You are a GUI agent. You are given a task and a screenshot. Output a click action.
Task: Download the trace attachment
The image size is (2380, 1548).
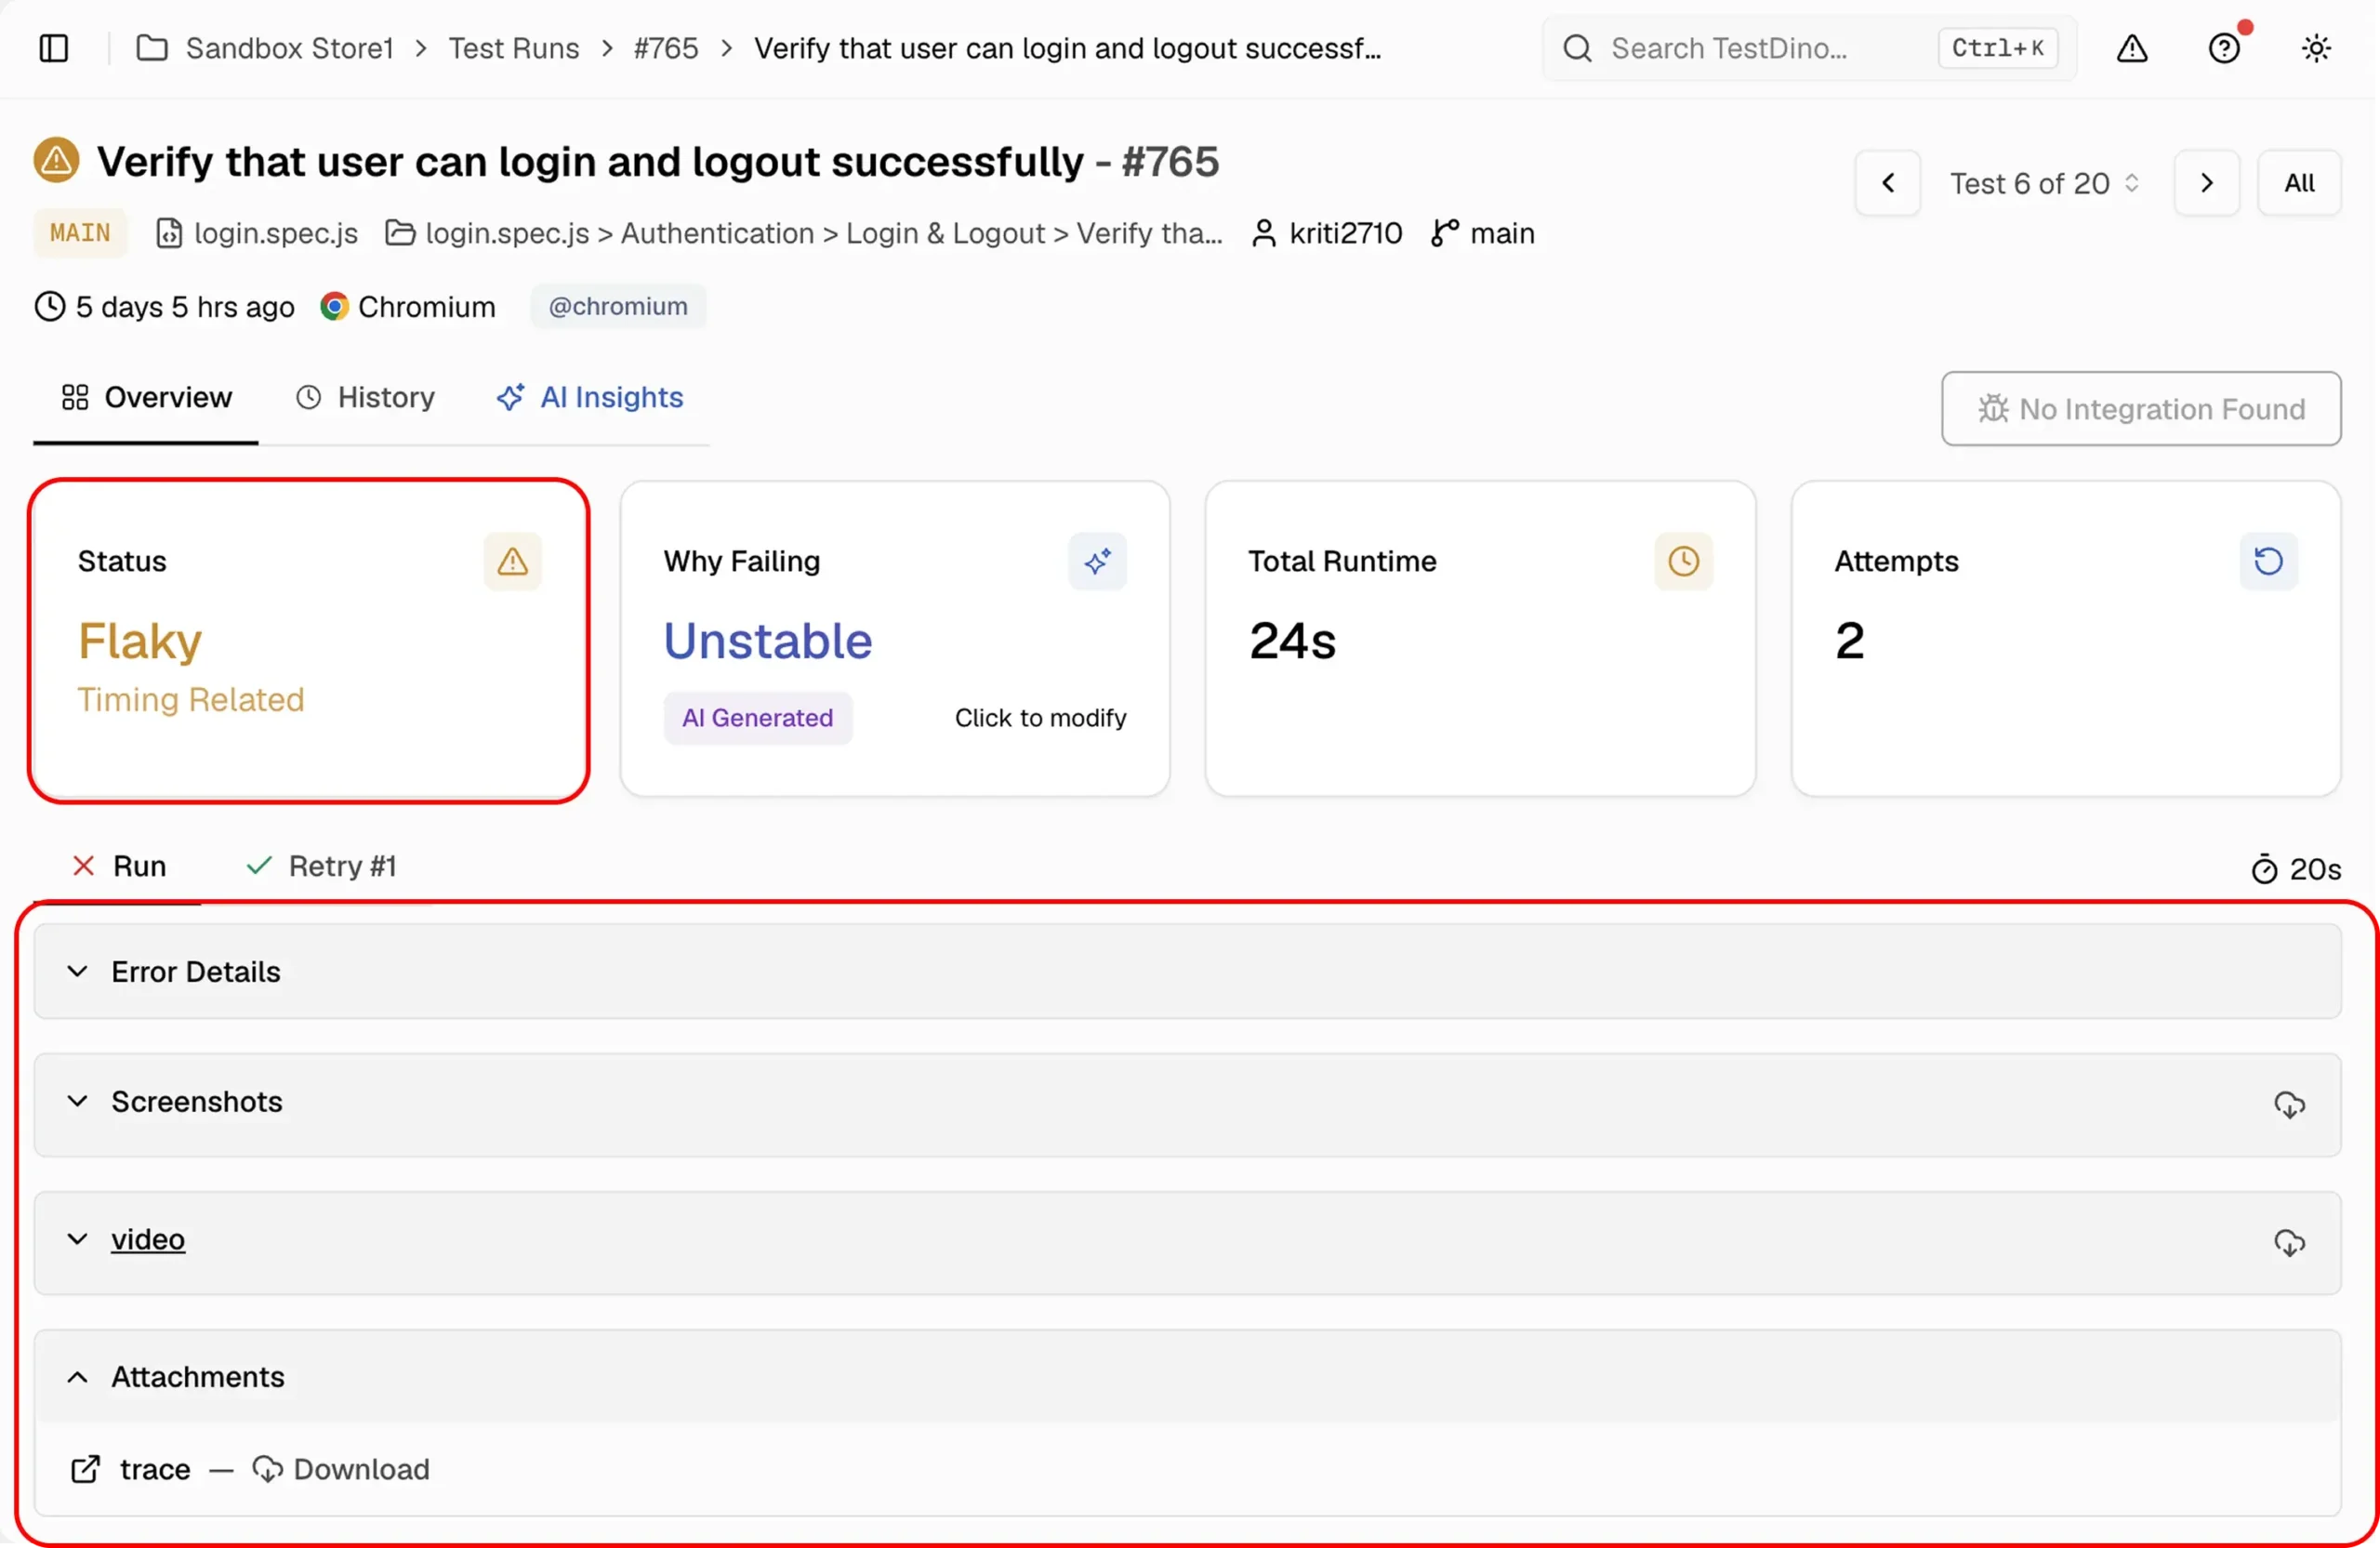[340, 1469]
